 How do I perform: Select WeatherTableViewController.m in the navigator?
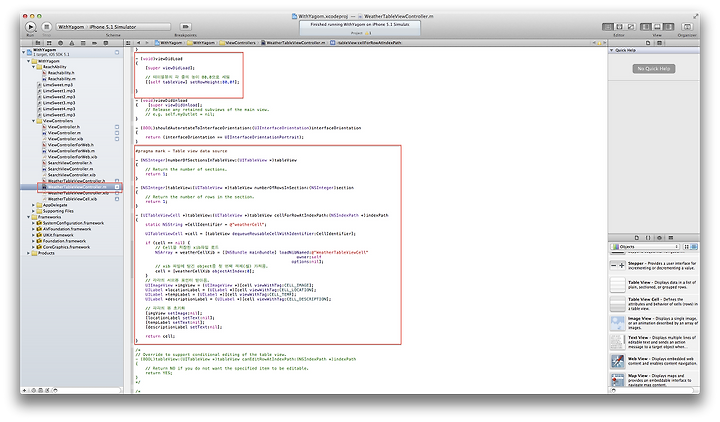73,187
